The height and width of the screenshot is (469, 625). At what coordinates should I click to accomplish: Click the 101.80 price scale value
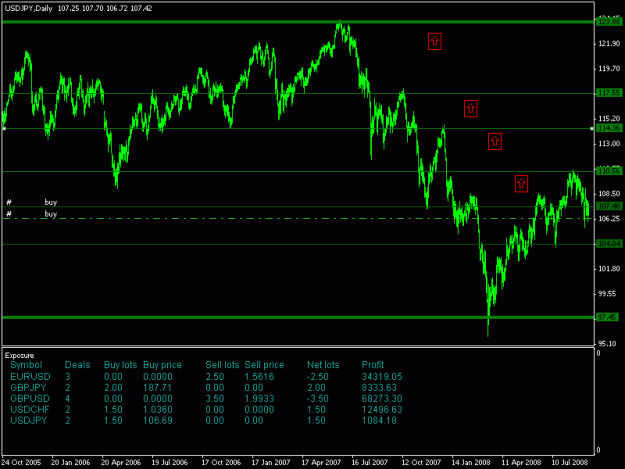[609, 269]
